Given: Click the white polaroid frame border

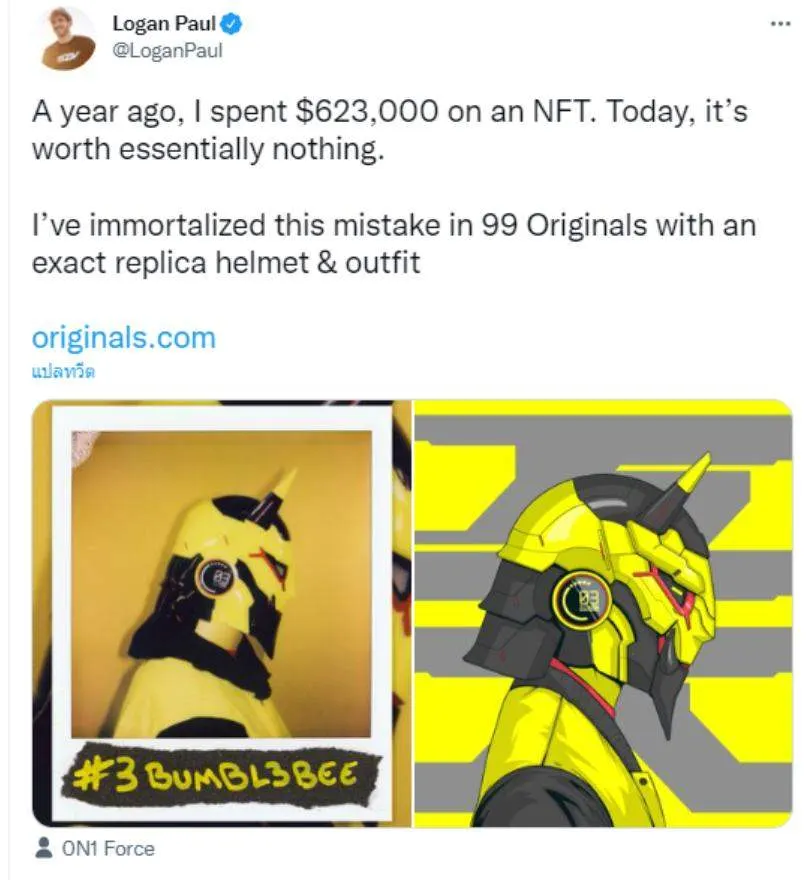Looking at the screenshot, I should click(221, 419).
